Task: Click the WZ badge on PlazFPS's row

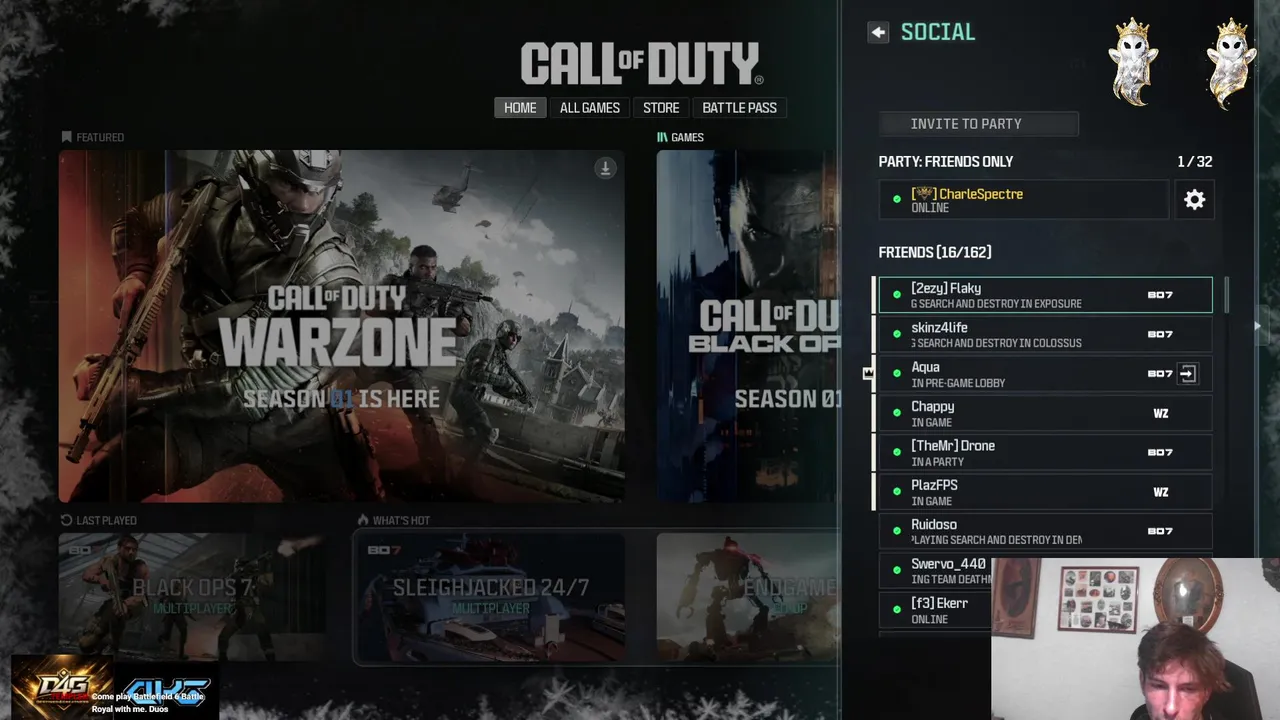Action: (x=1161, y=492)
